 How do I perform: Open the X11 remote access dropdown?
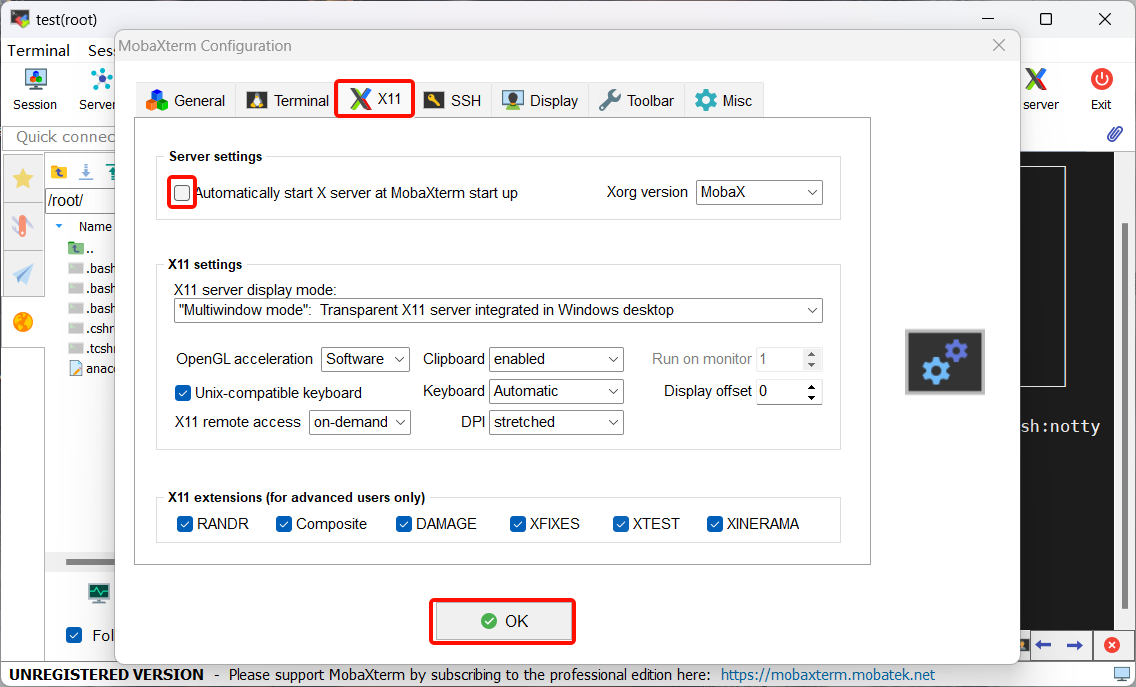point(359,422)
